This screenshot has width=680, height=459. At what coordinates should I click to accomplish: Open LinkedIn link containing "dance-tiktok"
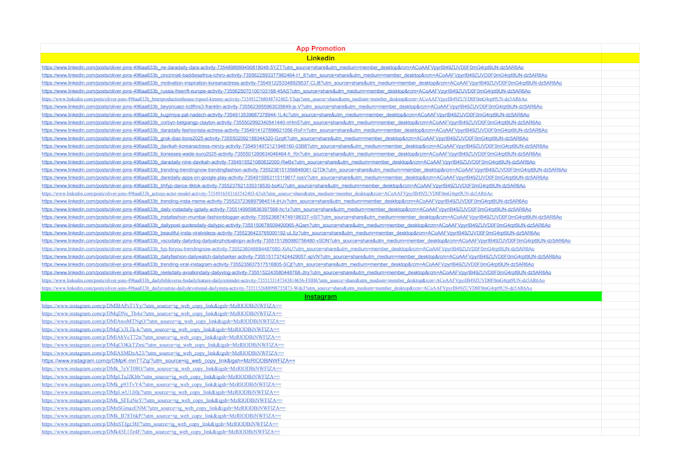click(x=284, y=186)
